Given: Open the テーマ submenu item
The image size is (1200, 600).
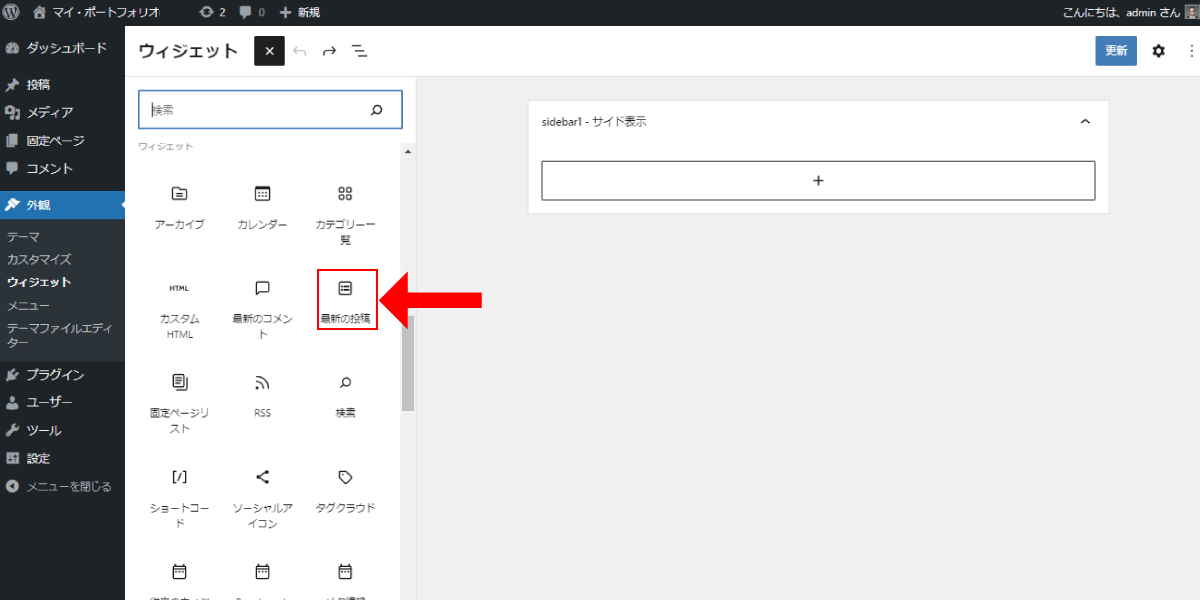Looking at the screenshot, I should point(23,237).
